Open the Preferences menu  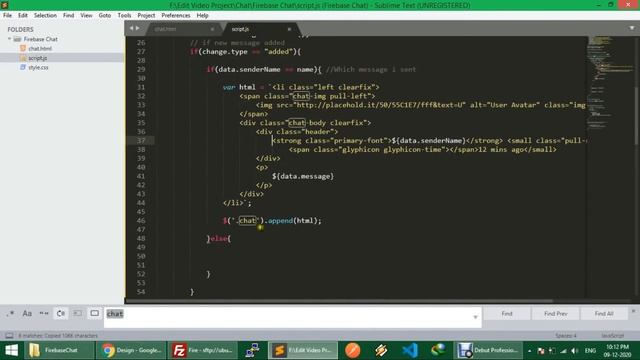(x=176, y=15)
